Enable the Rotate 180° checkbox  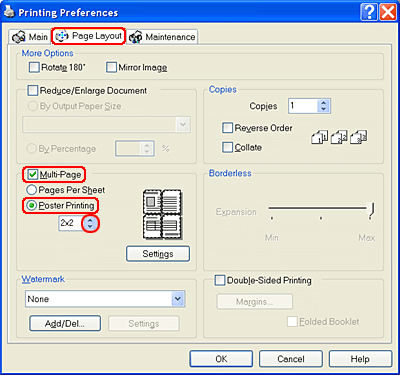pyautogui.click(x=34, y=67)
